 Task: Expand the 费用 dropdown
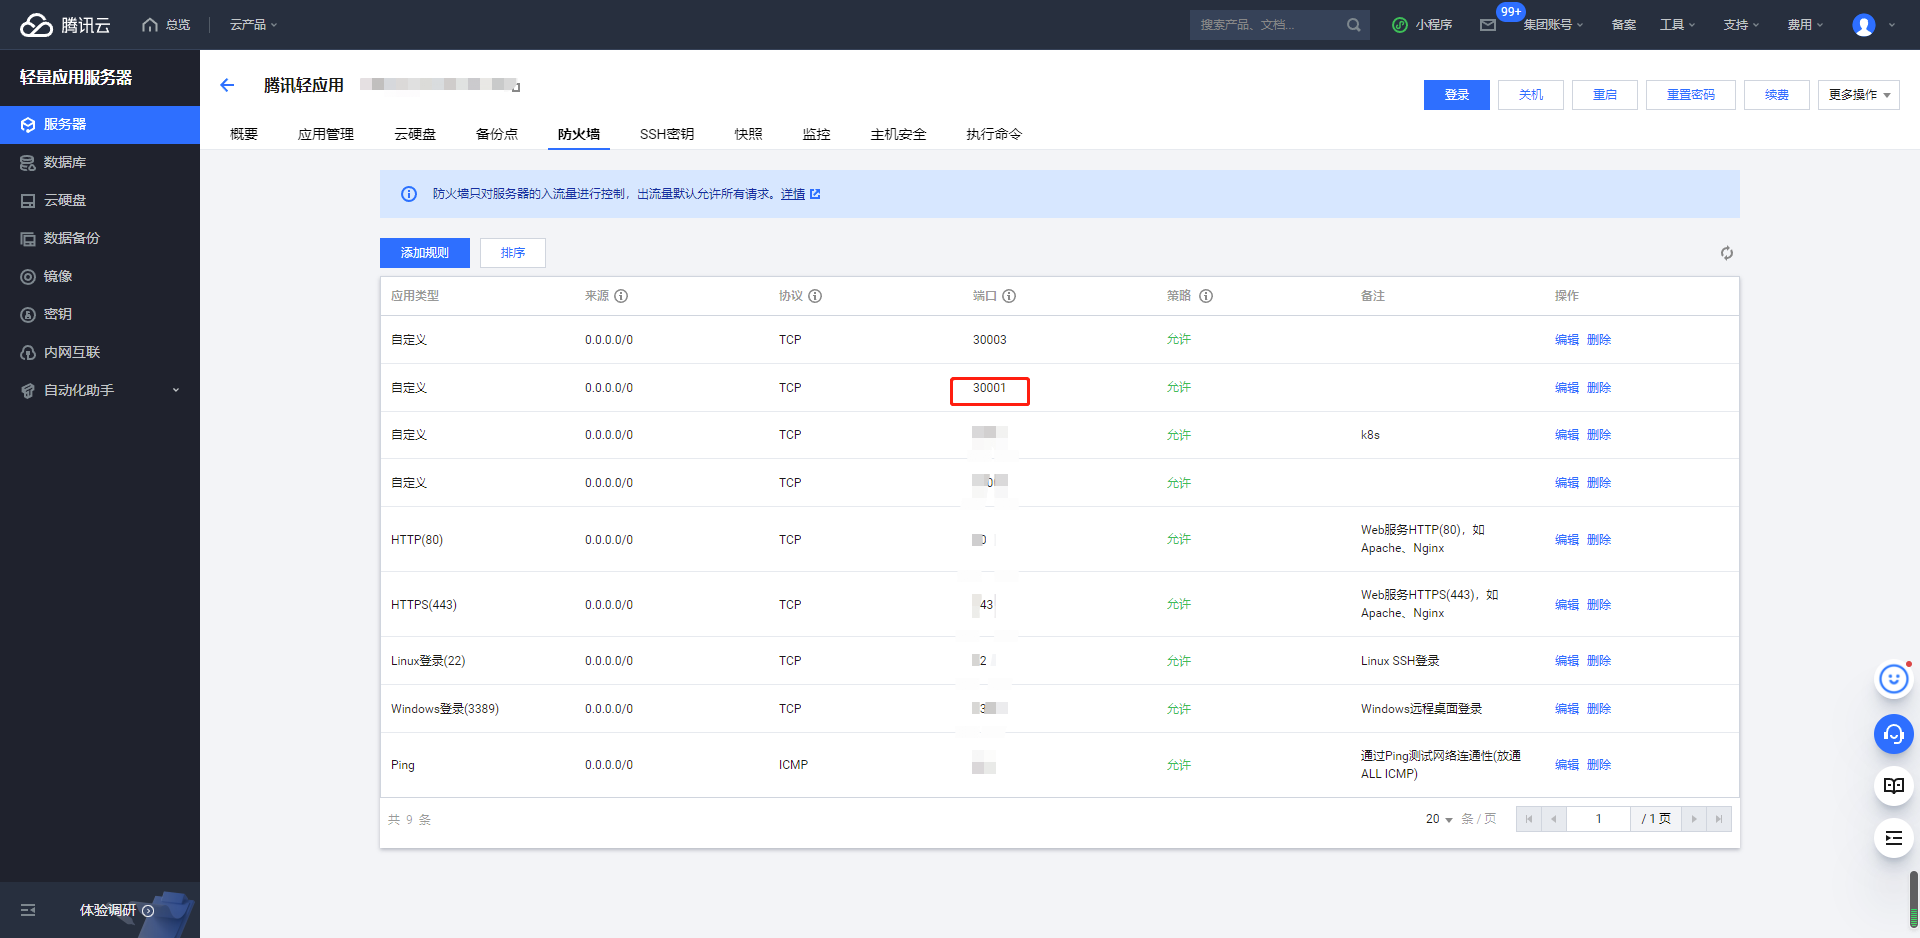pyautogui.click(x=1805, y=25)
